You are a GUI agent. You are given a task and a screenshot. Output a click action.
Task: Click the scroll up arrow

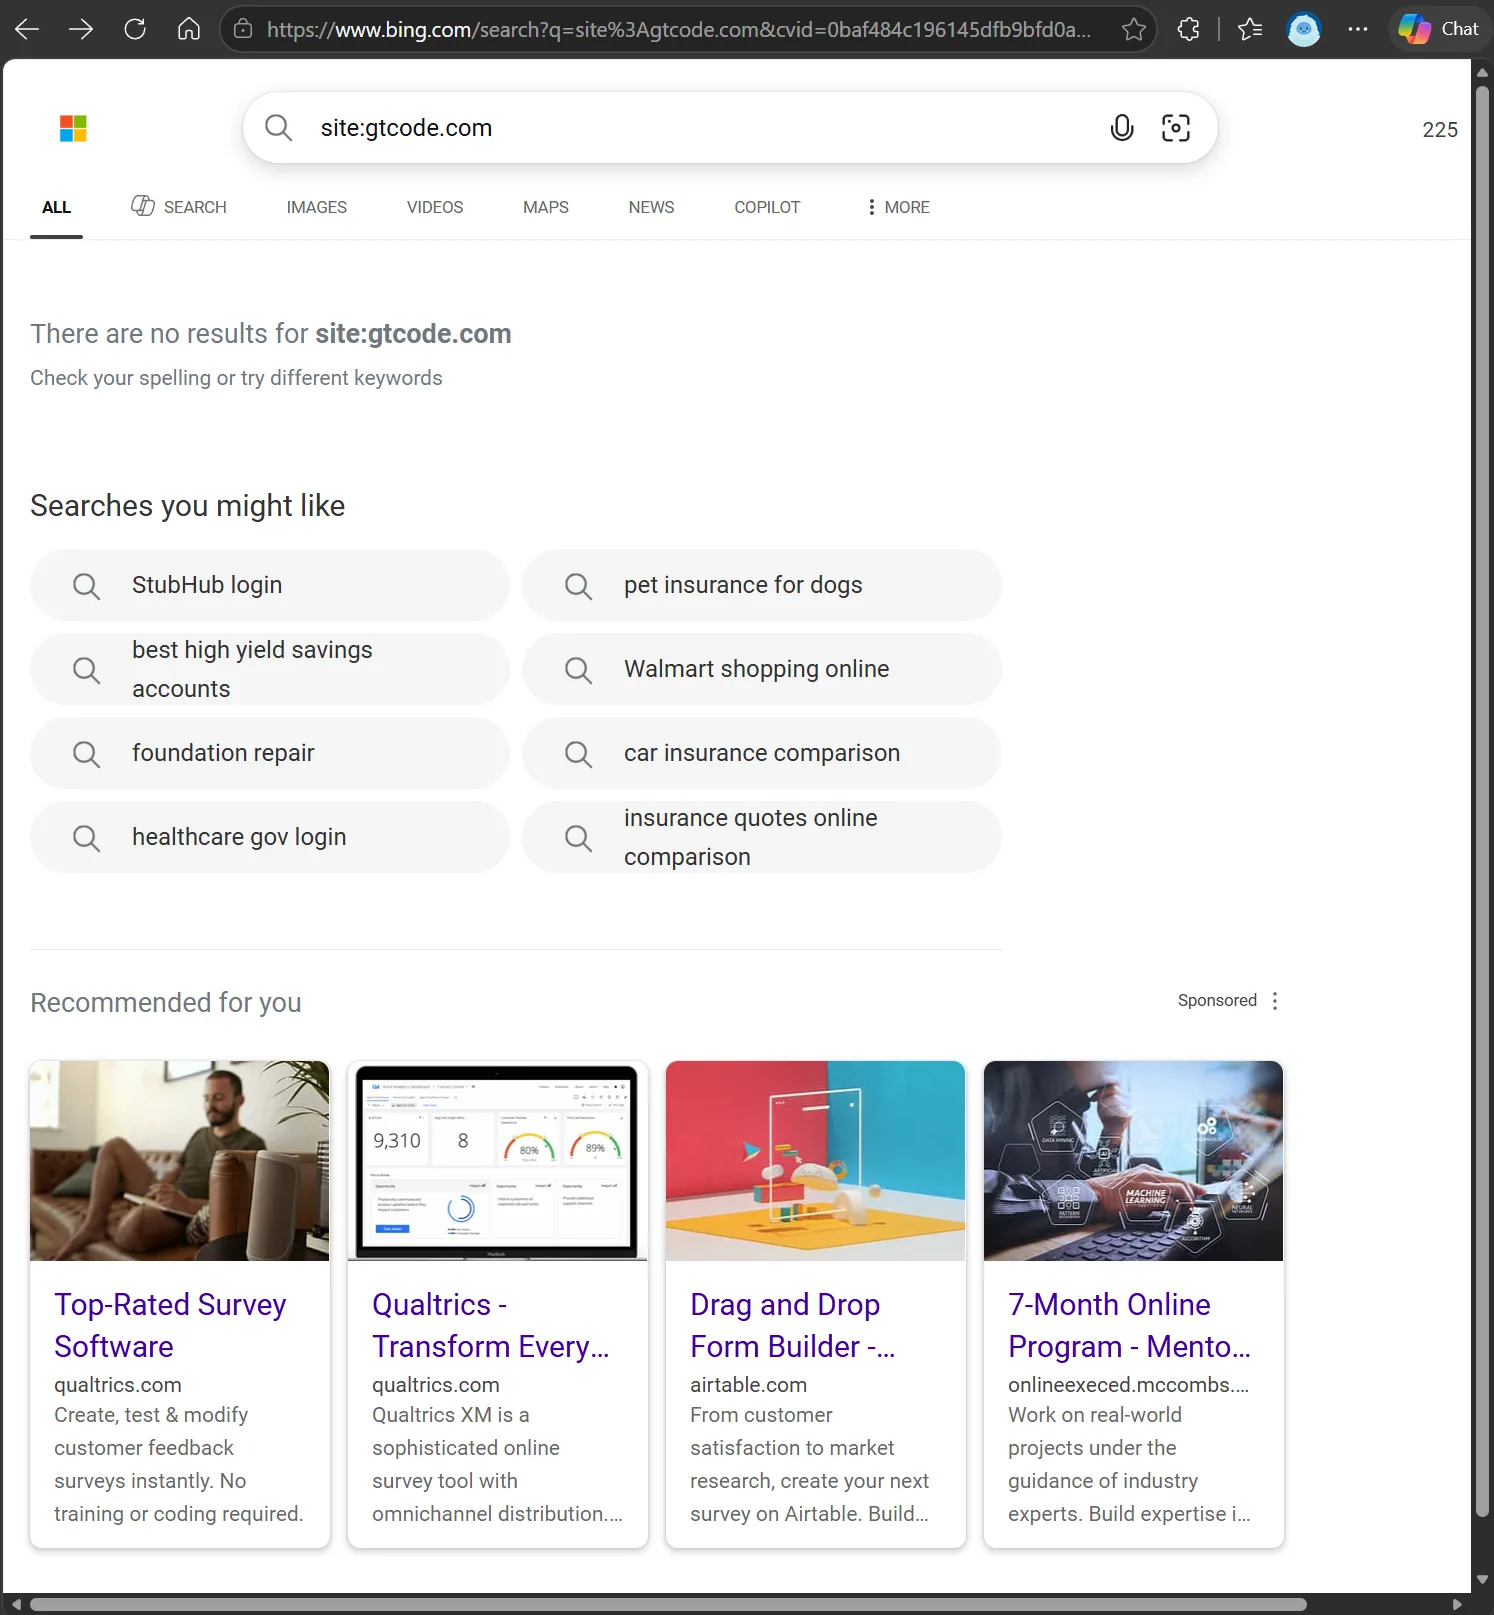tap(1483, 73)
